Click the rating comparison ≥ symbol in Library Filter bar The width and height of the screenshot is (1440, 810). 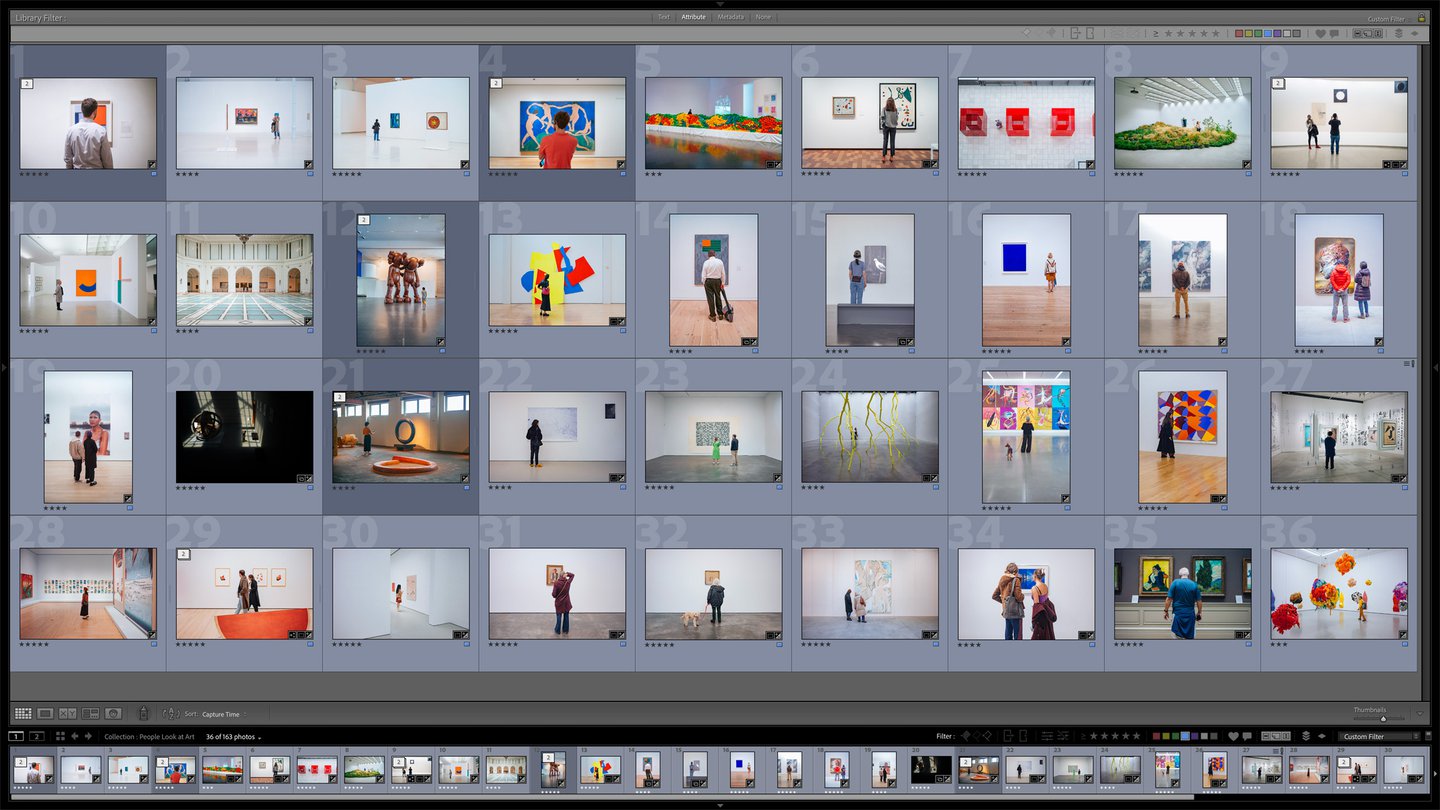(x=1156, y=33)
